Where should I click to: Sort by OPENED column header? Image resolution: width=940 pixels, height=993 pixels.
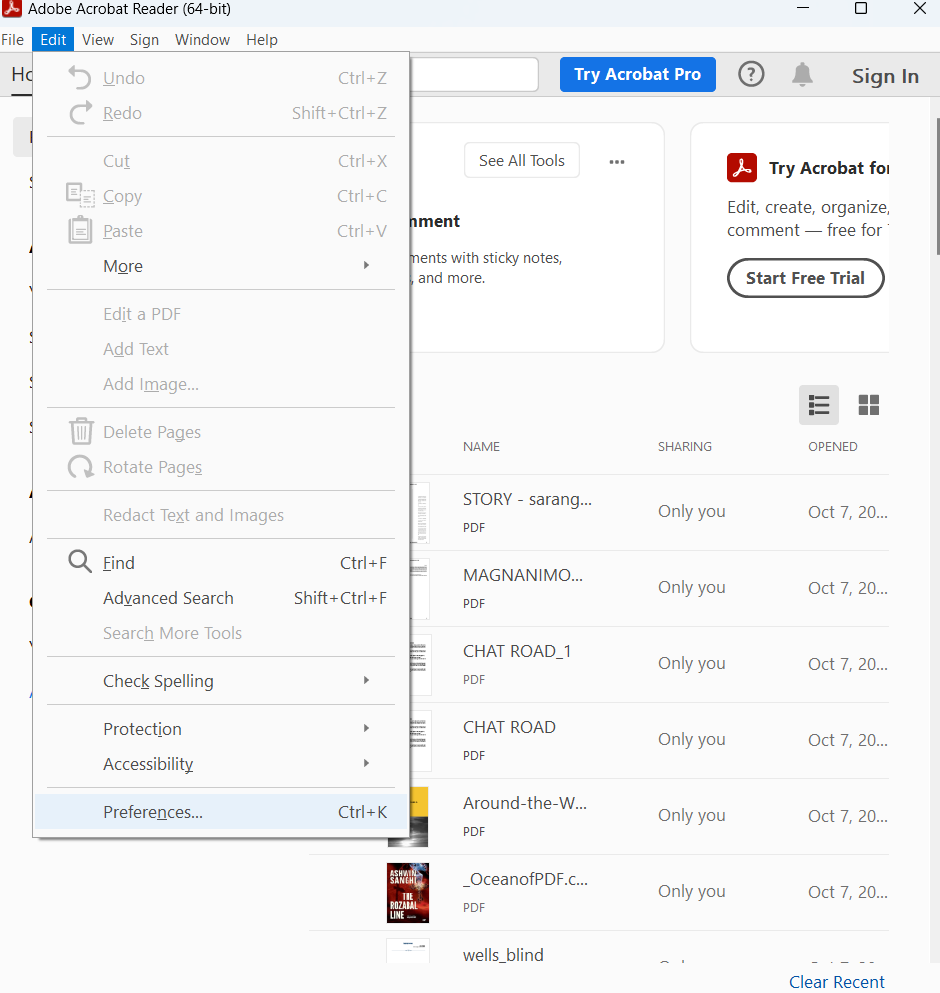pyautogui.click(x=832, y=446)
